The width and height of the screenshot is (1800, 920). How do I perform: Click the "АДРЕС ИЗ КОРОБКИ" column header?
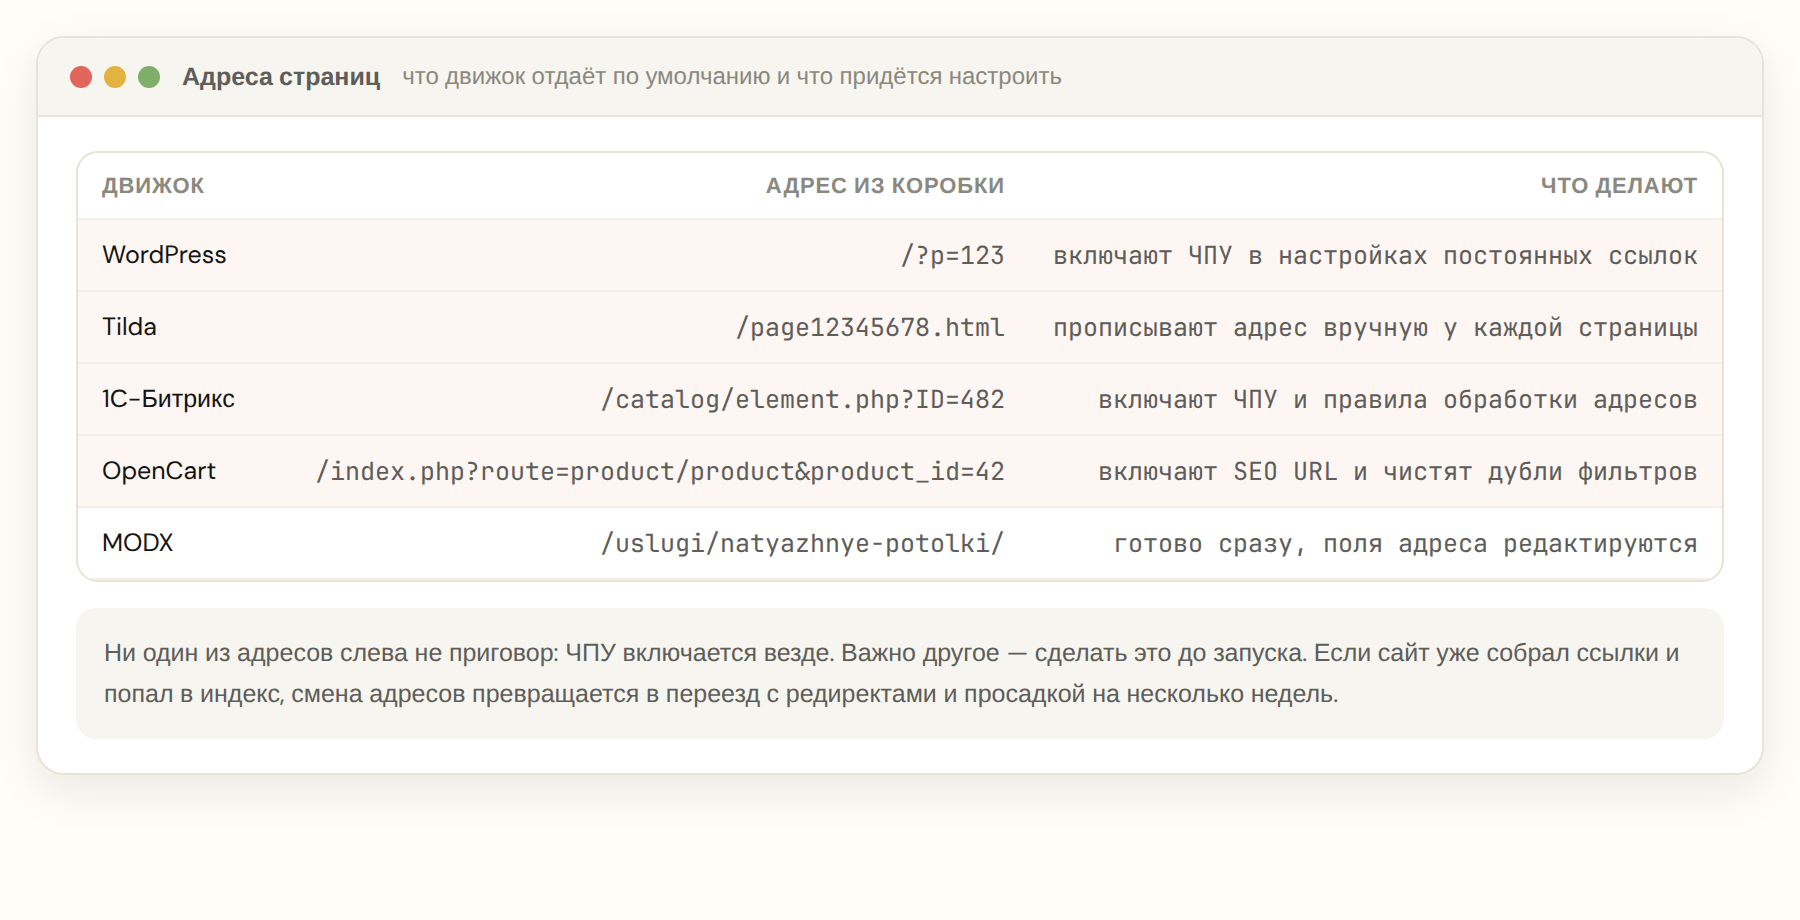click(885, 185)
